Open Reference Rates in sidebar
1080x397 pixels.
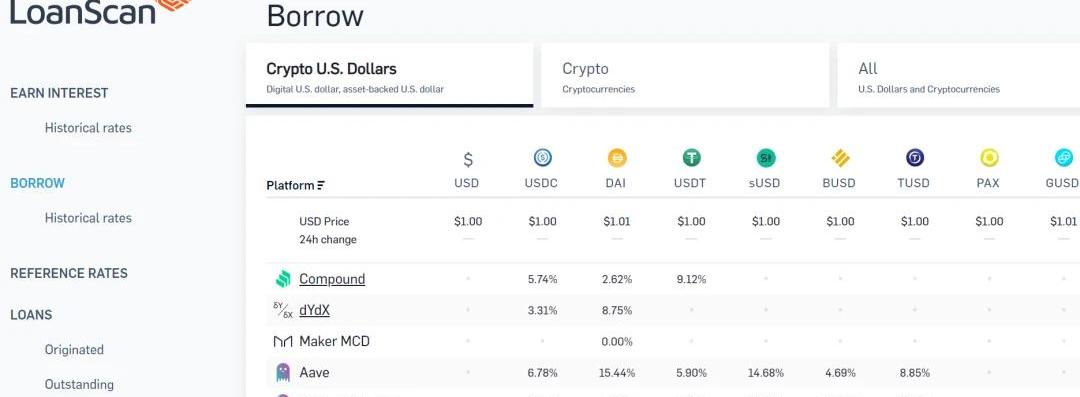(69, 273)
